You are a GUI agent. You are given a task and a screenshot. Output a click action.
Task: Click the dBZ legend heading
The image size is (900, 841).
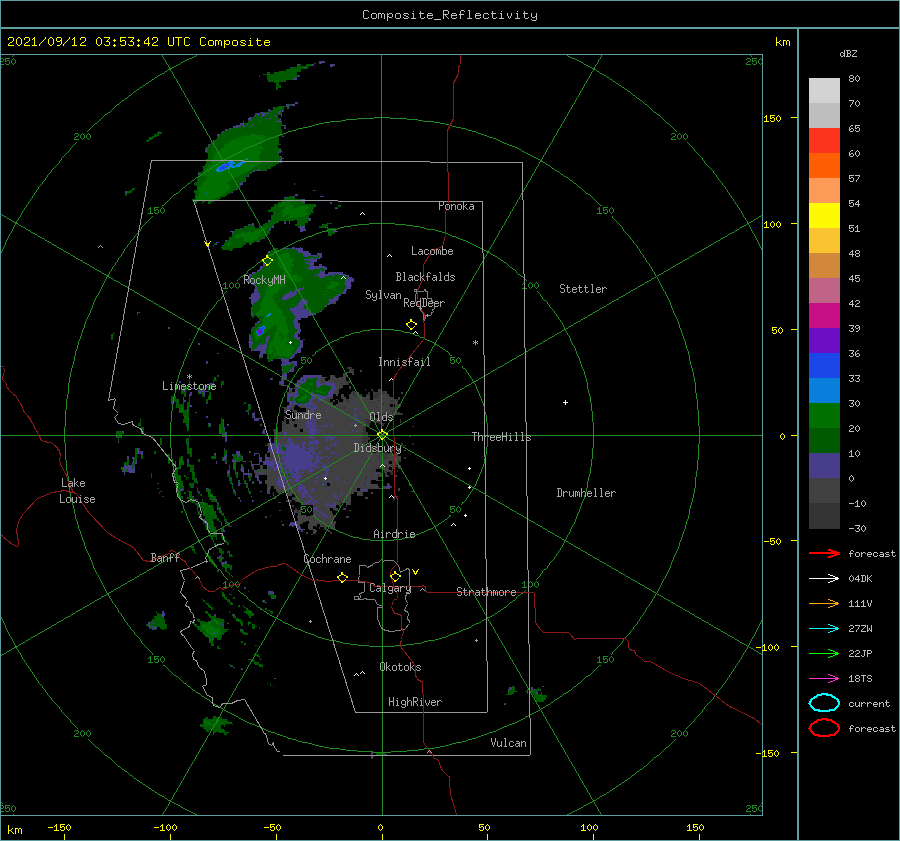[x=848, y=54]
